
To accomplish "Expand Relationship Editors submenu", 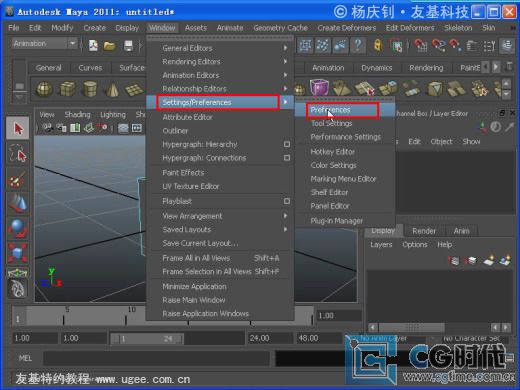I will click(220, 89).
